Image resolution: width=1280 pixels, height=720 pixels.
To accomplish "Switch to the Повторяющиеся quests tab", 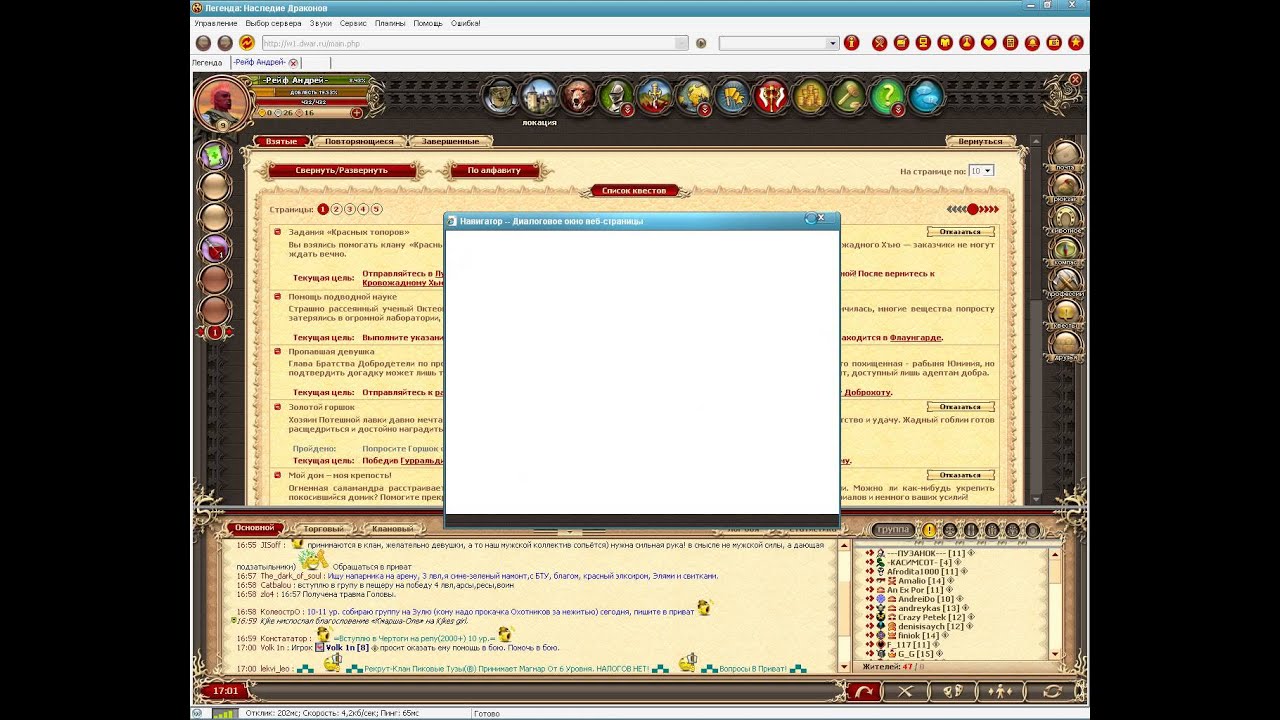I will click(360, 142).
